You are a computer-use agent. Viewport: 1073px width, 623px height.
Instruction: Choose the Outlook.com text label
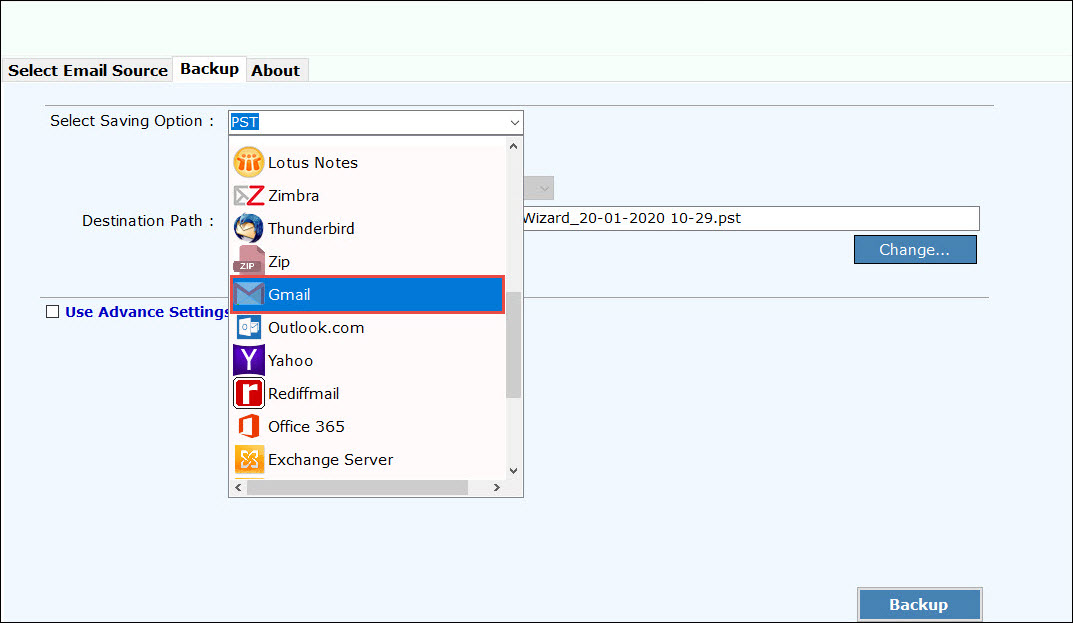pyautogui.click(x=316, y=328)
